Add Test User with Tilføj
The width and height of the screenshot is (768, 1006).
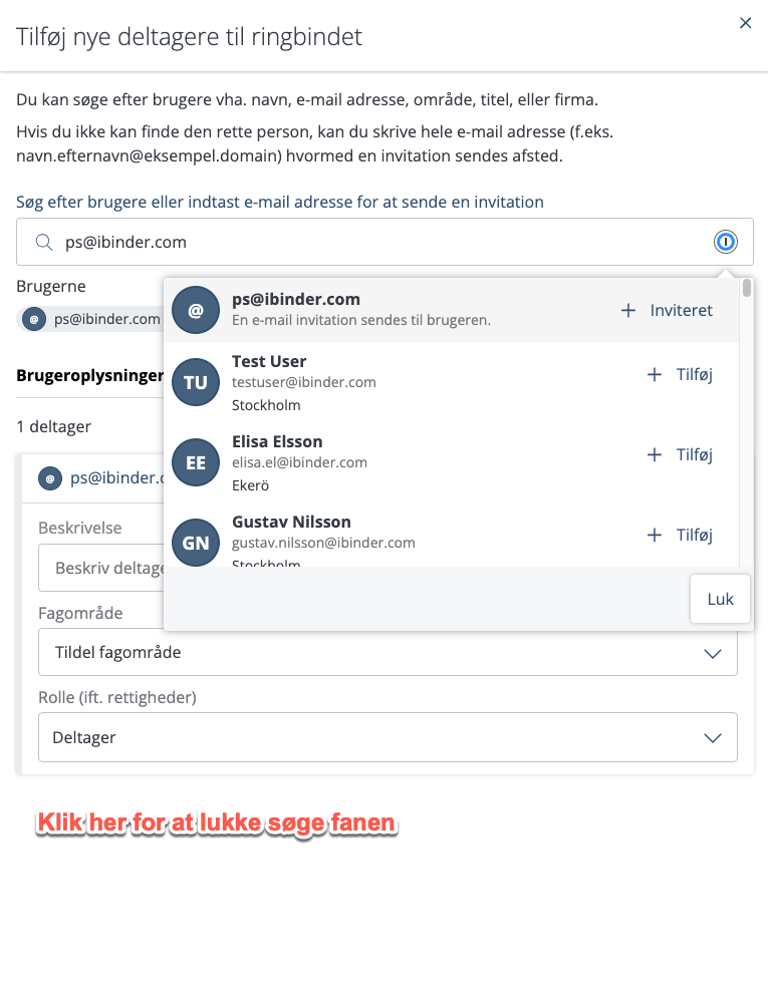coord(680,374)
